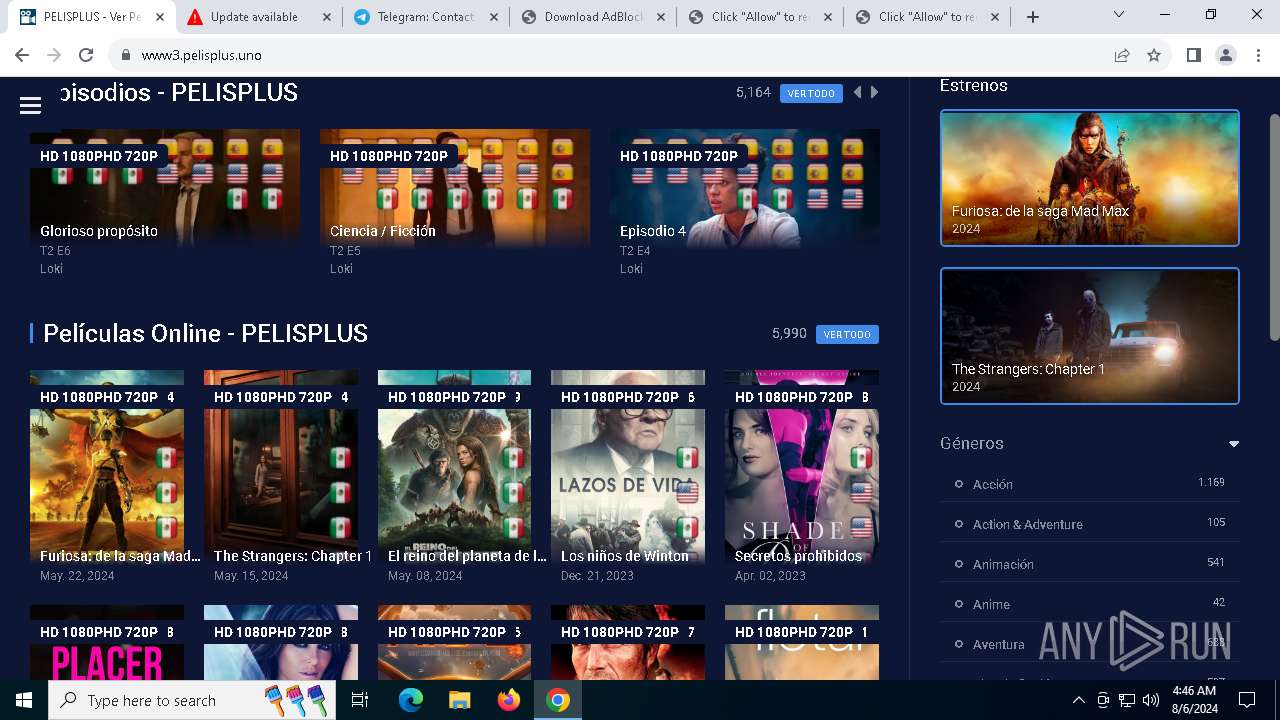Open the Aventura genre link
Viewport: 1280px width, 720px height.
[998, 644]
